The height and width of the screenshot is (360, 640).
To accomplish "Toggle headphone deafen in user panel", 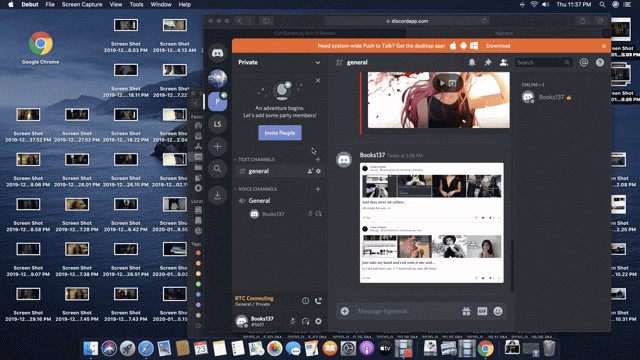I will pos(305,321).
